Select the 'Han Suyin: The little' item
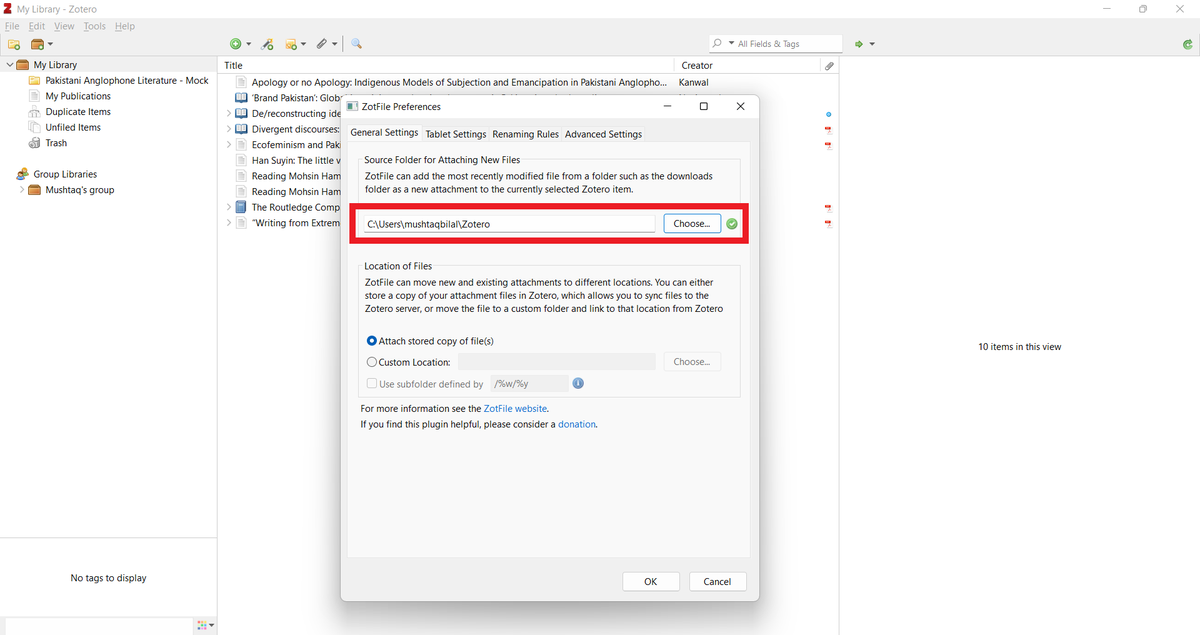This screenshot has width=1200, height=635. 296,160
